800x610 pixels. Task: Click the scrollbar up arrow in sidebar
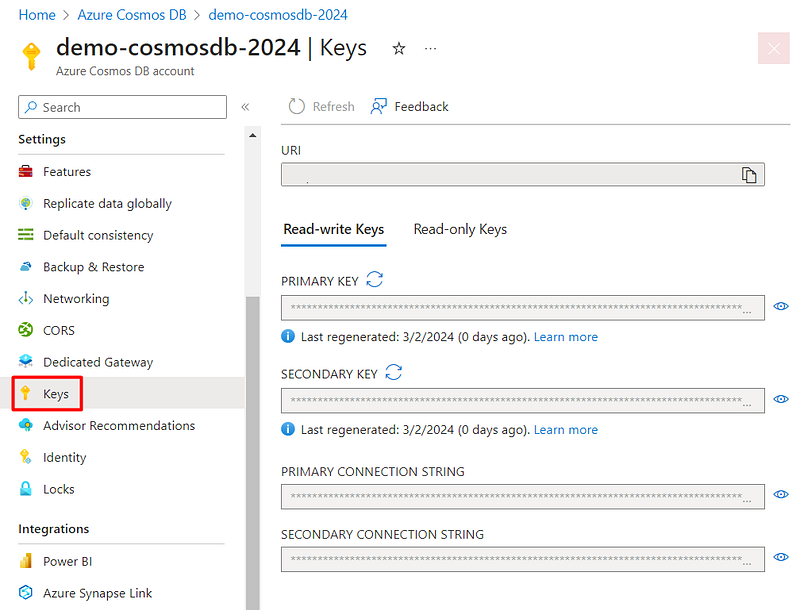coord(253,136)
